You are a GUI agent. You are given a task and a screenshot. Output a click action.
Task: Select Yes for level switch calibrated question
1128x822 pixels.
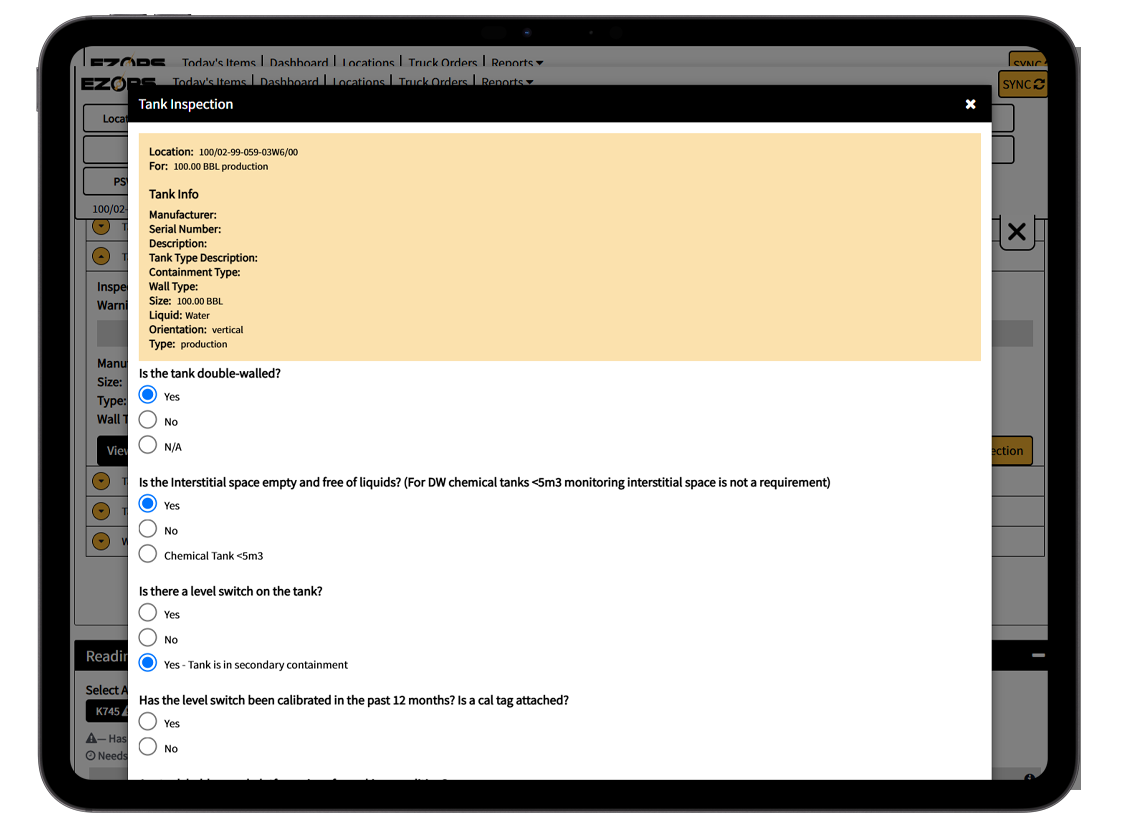(148, 722)
